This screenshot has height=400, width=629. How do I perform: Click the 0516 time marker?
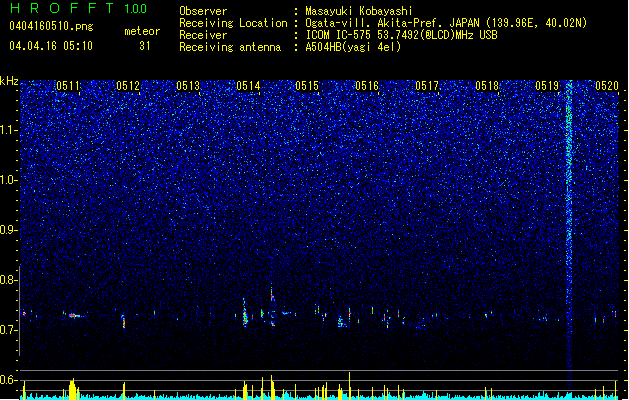click(x=367, y=86)
